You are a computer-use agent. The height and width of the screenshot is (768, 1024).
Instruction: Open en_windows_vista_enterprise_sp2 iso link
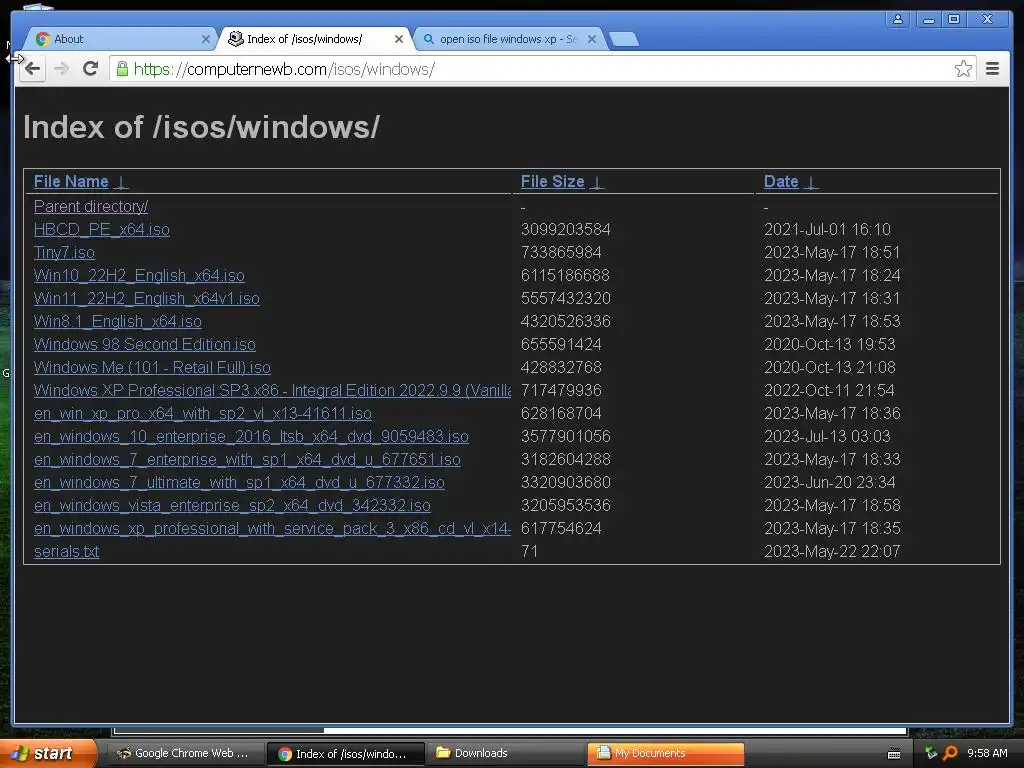pos(232,505)
